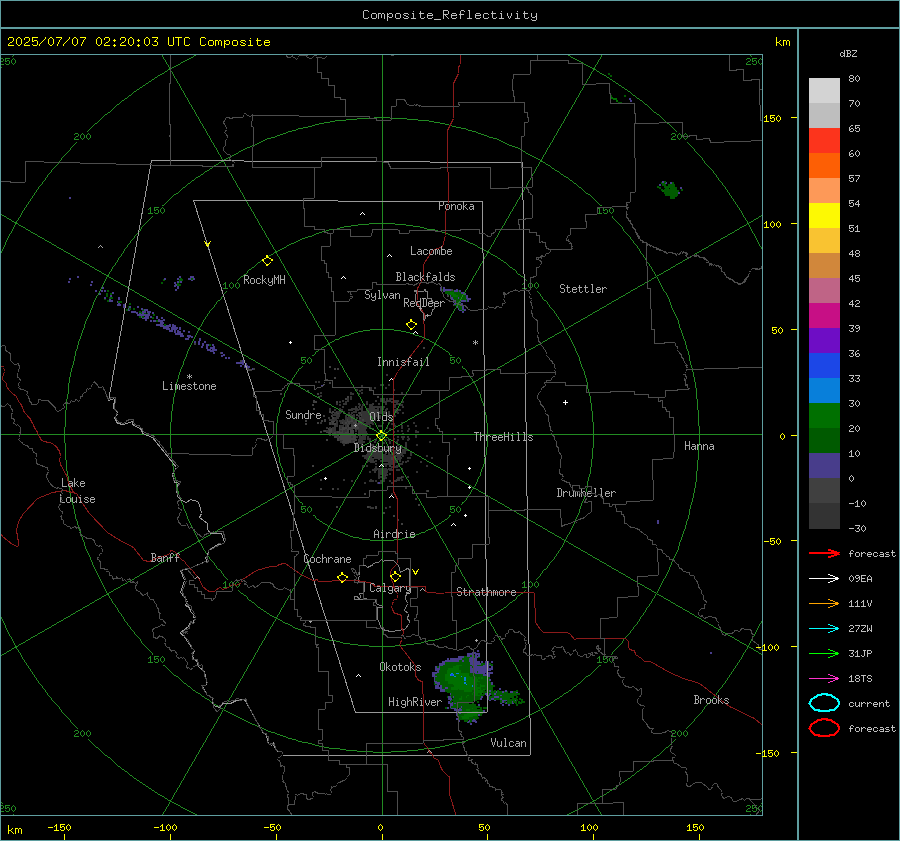Click the cyan 27ZW arrow in legend
900x841 pixels.
824,629
